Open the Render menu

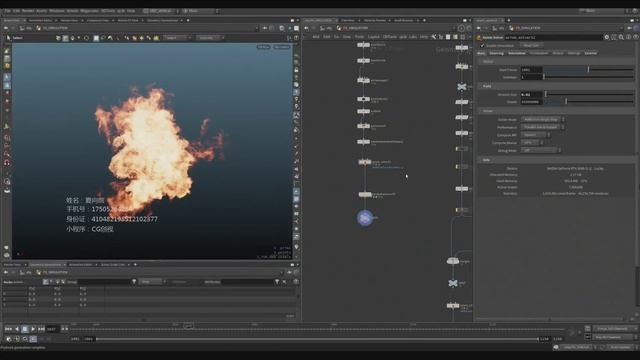pos(28,11)
